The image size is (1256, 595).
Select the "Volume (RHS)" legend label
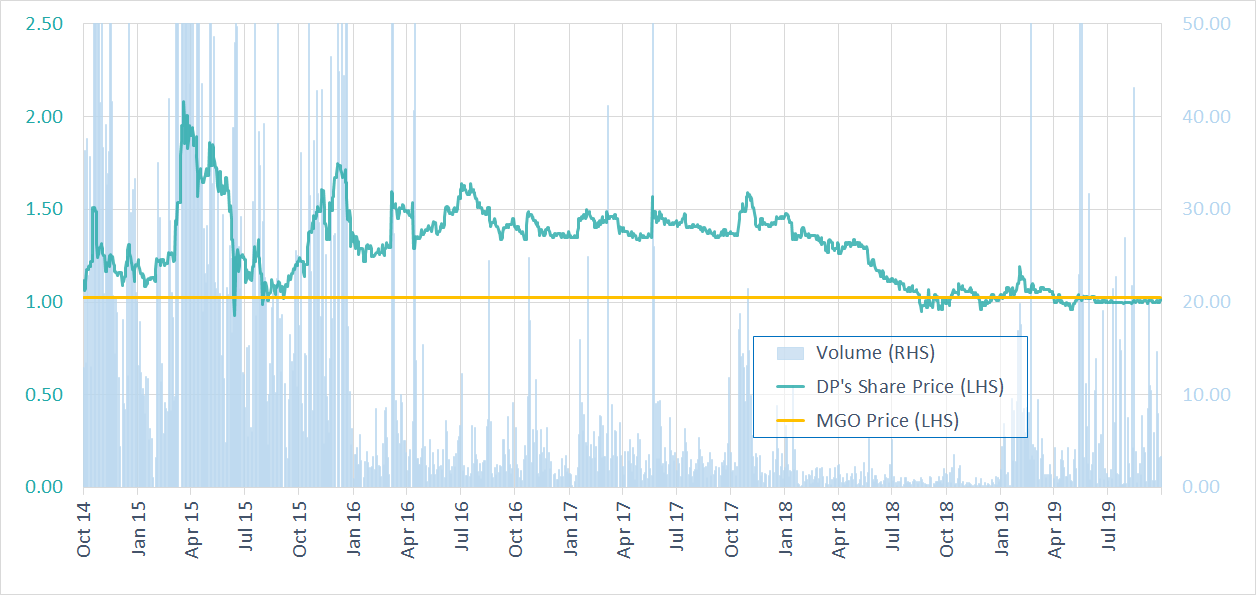point(875,352)
